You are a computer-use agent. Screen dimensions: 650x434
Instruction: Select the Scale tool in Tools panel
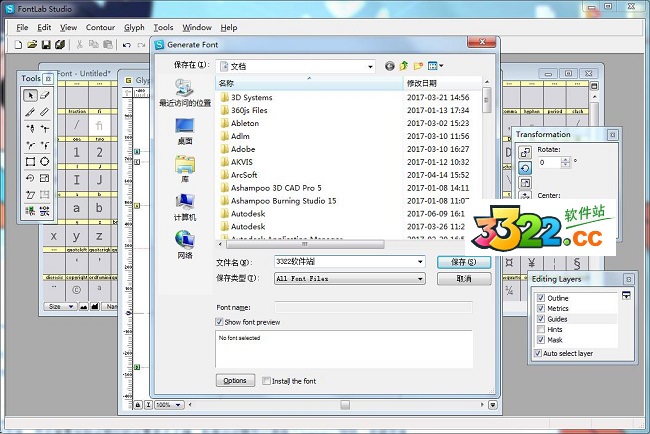pos(45,178)
